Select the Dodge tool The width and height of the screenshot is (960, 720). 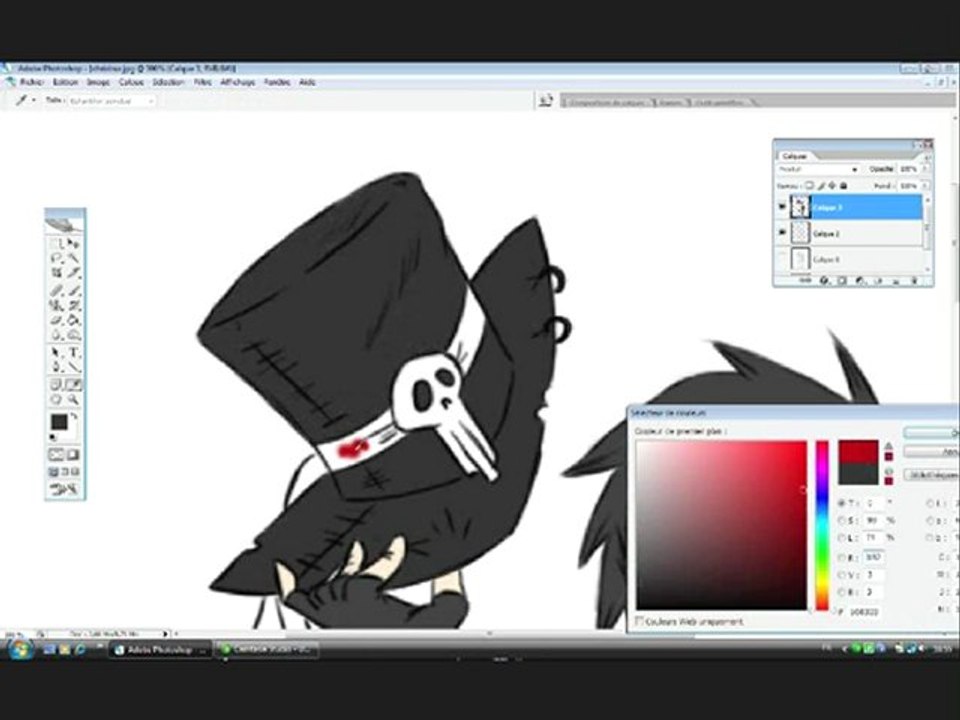(x=73, y=335)
